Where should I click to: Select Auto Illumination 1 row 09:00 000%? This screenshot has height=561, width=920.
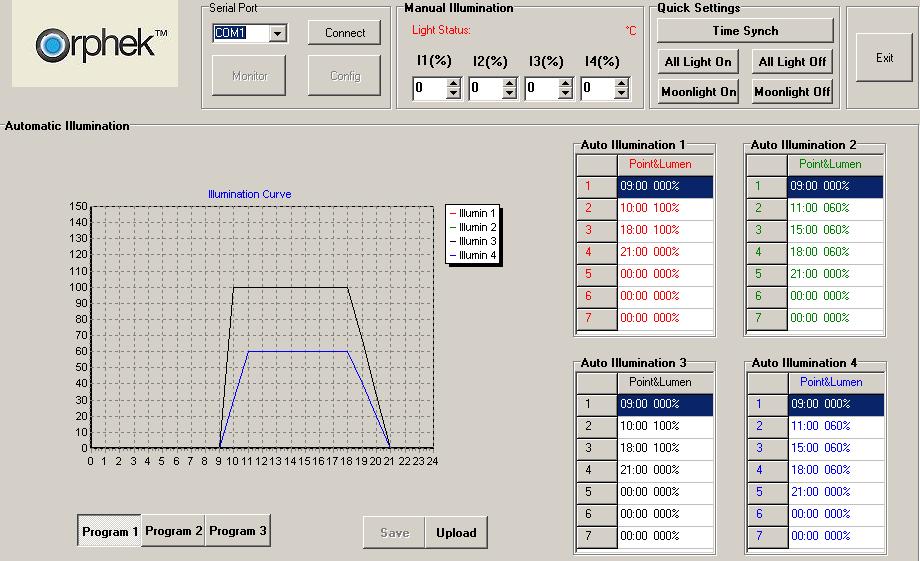[x=665, y=186]
